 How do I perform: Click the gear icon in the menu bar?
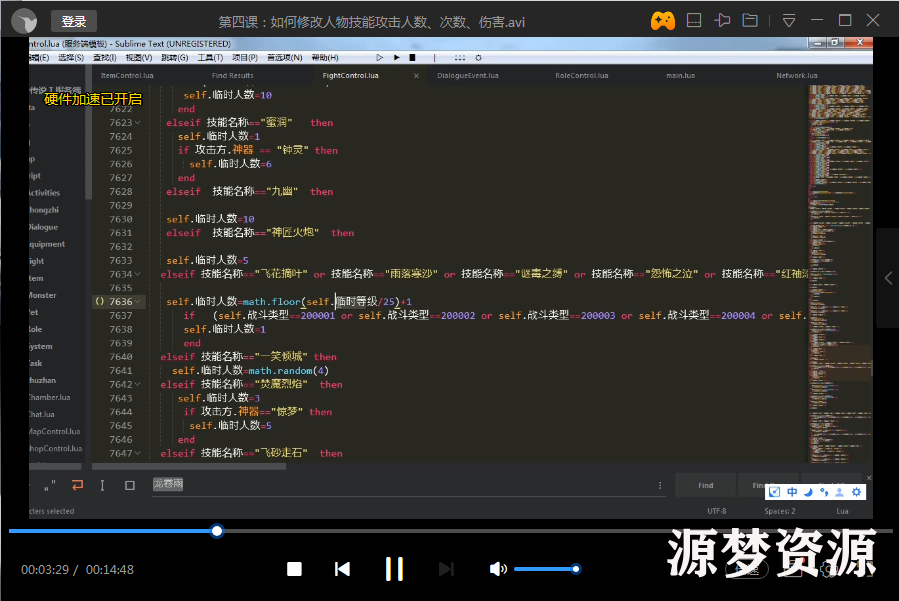click(x=478, y=58)
